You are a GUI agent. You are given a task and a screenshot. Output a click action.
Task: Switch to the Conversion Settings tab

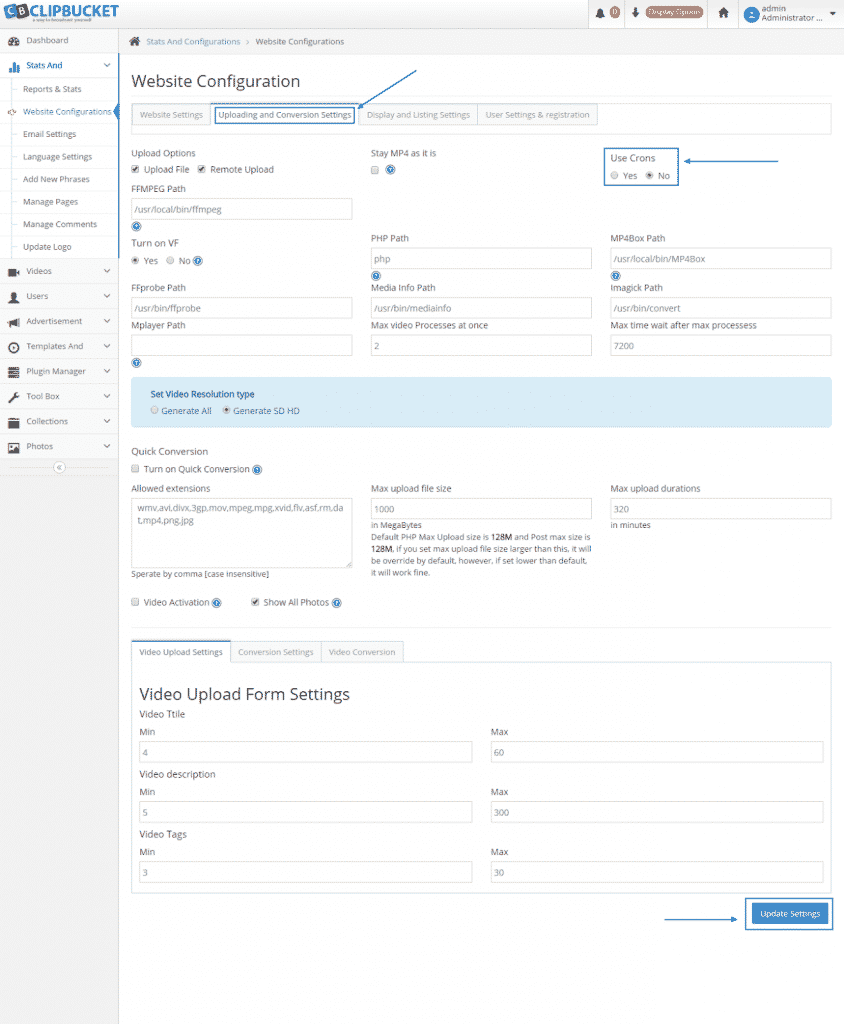tap(276, 651)
